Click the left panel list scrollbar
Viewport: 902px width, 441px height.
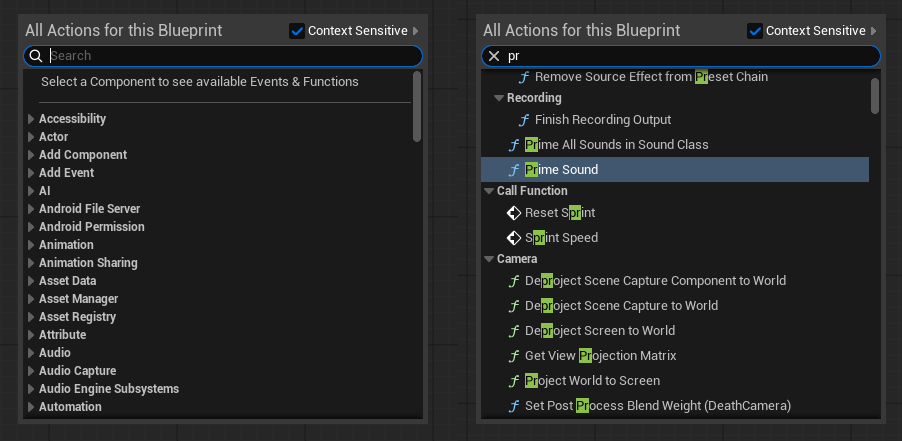coord(417,106)
